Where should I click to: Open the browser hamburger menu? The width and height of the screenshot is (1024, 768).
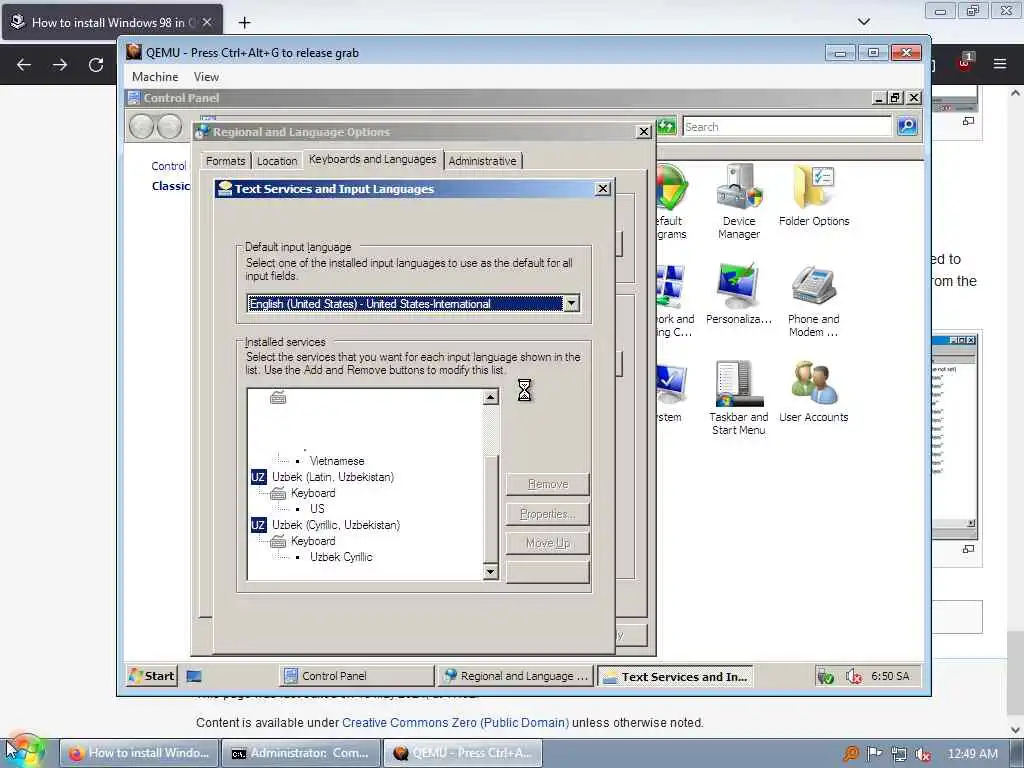[999, 63]
